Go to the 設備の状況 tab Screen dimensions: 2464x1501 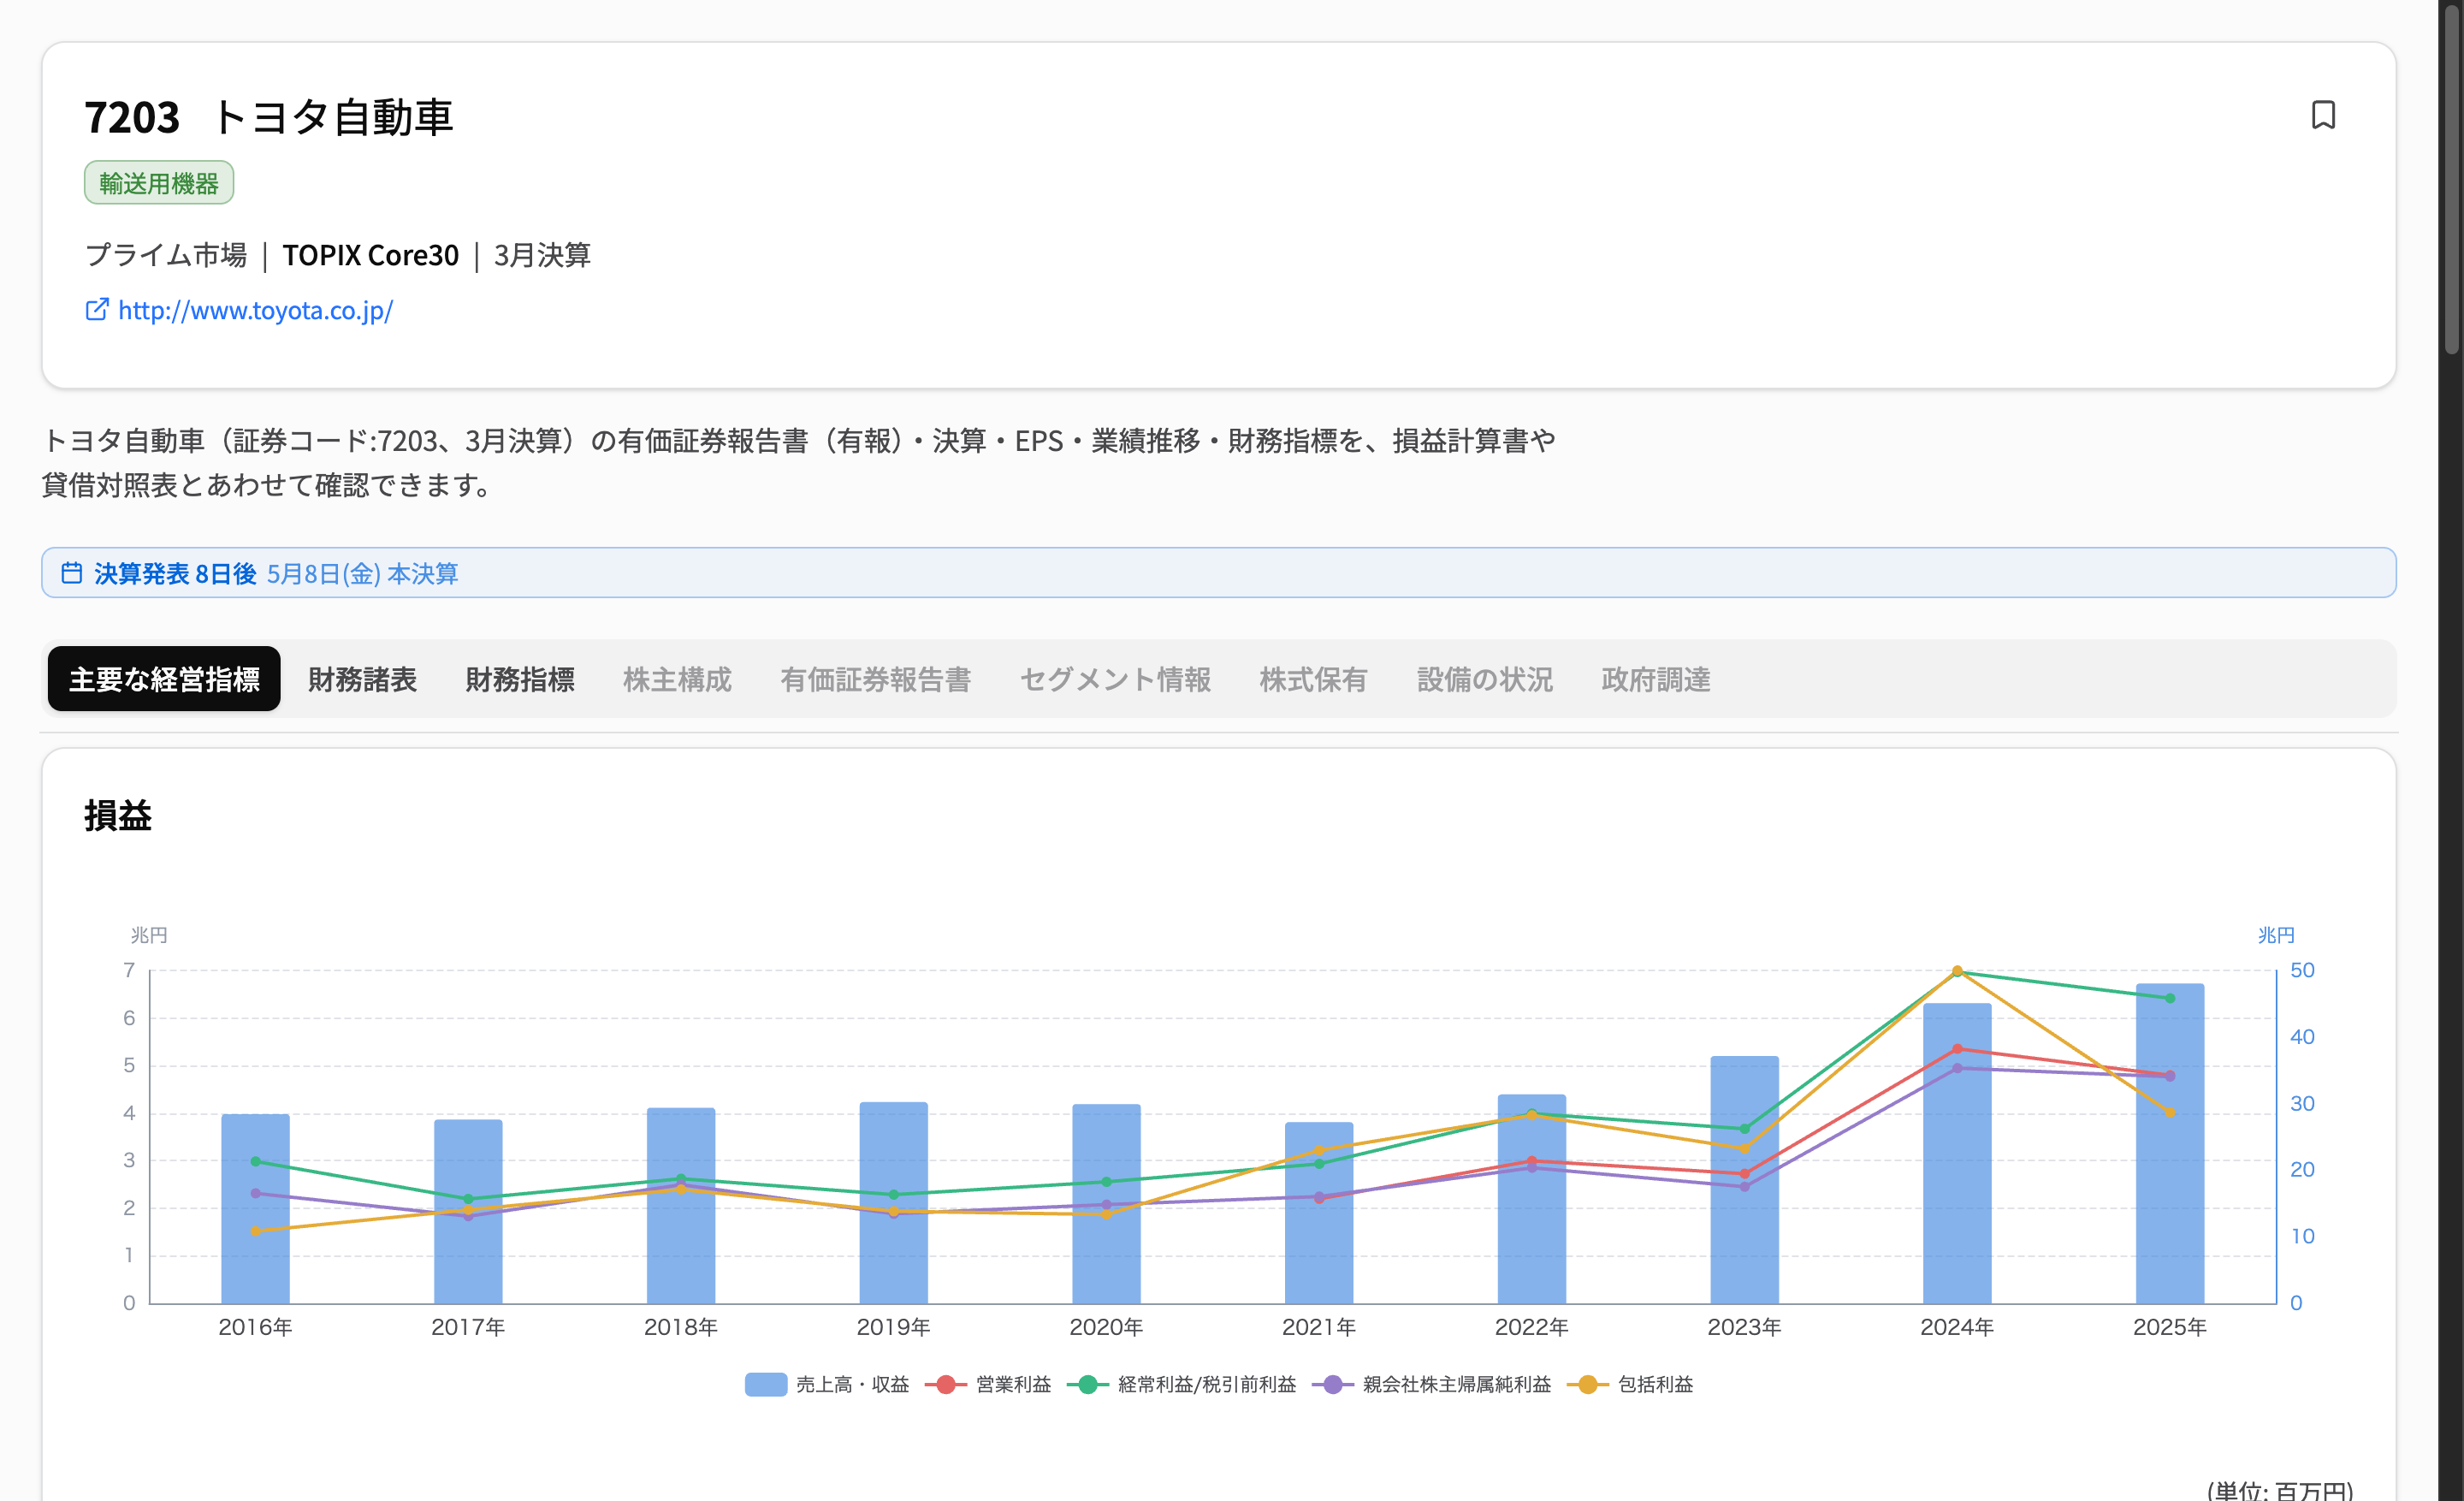point(1485,679)
